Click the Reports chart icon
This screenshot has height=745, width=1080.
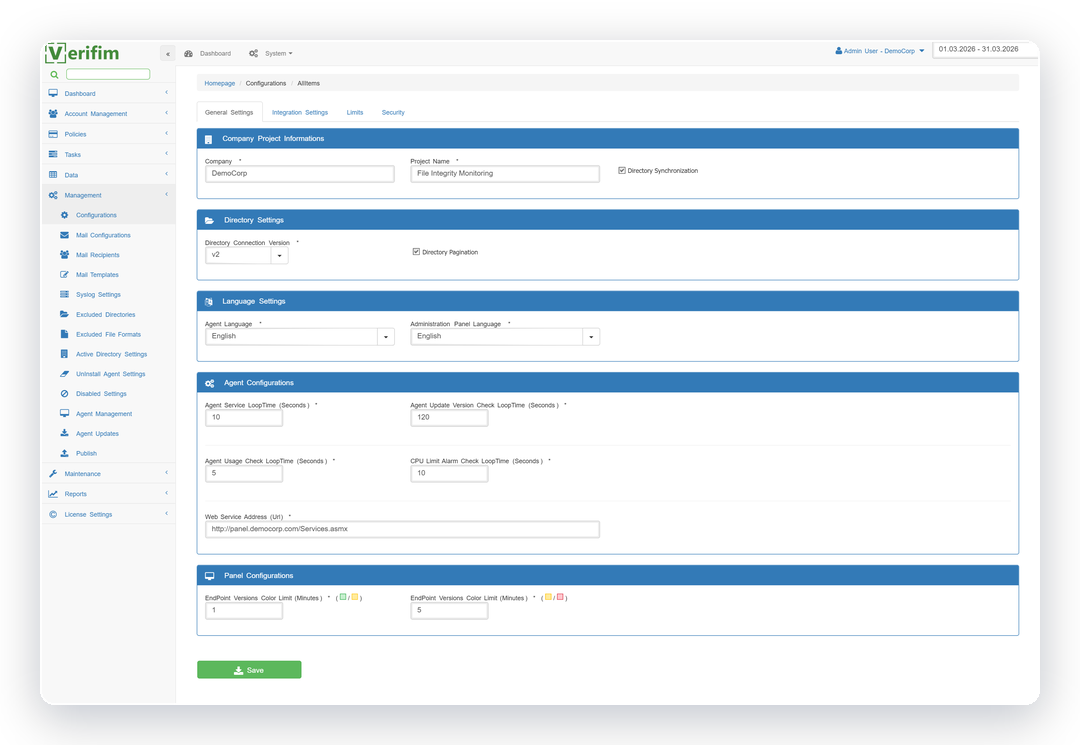click(x=53, y=494)
